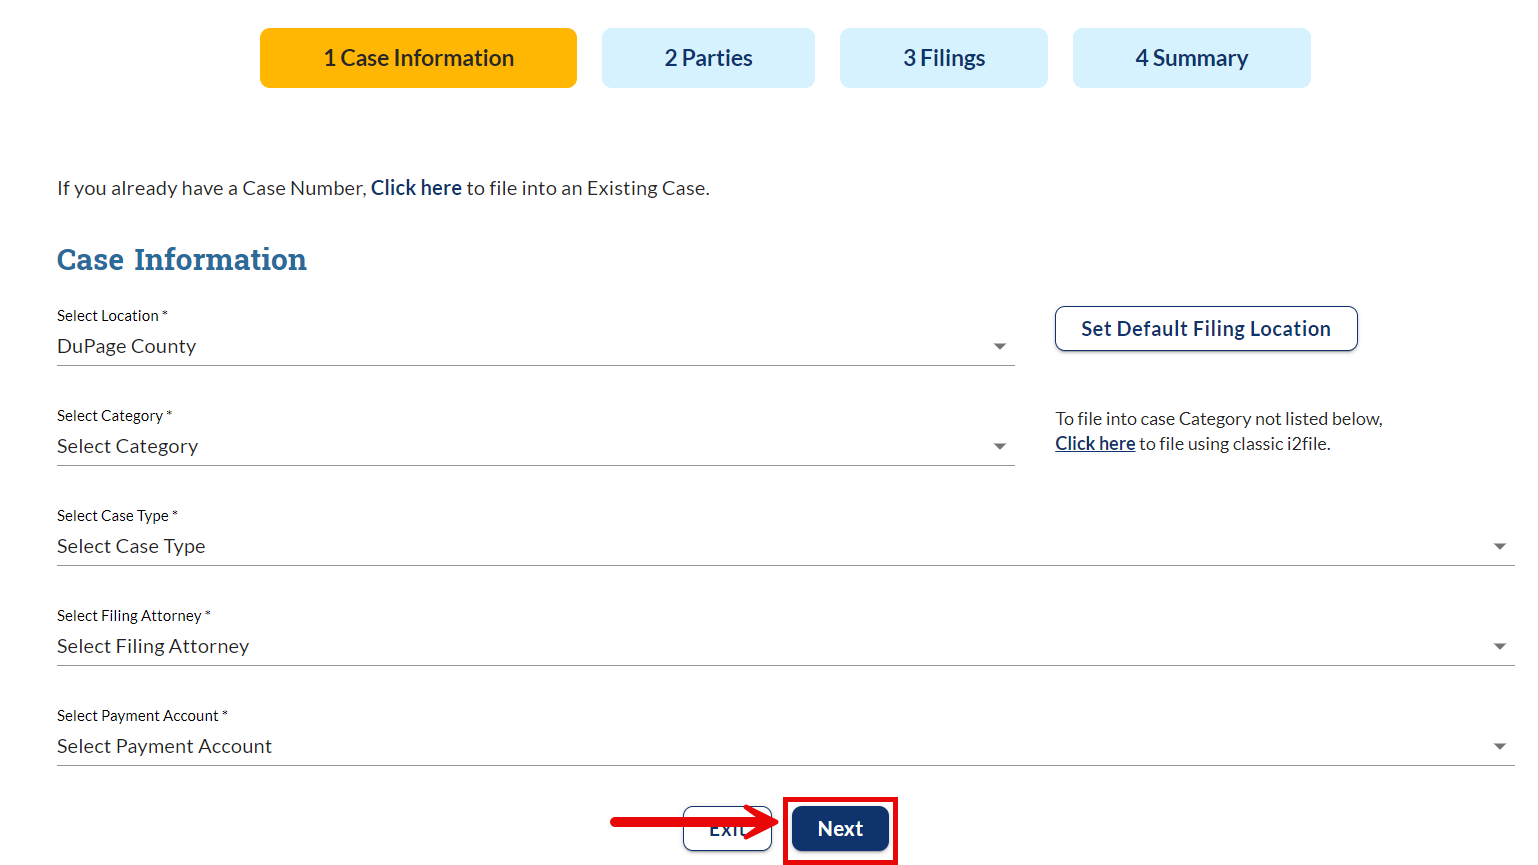Click the Select Payment Account chevron icon

1499,746
